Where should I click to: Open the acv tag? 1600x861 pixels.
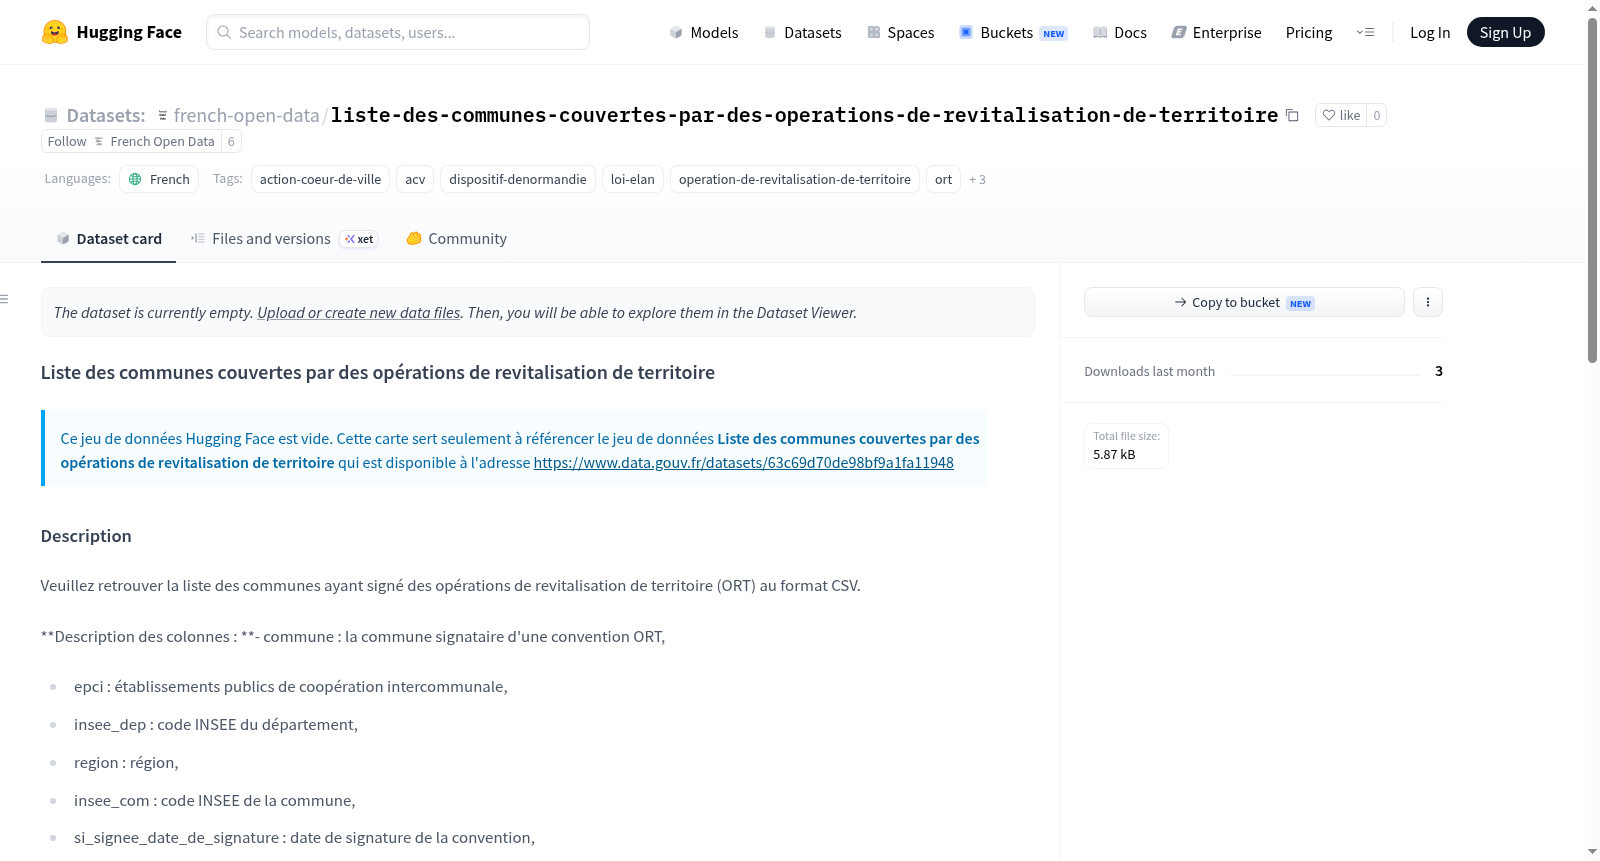coord(415,180)
